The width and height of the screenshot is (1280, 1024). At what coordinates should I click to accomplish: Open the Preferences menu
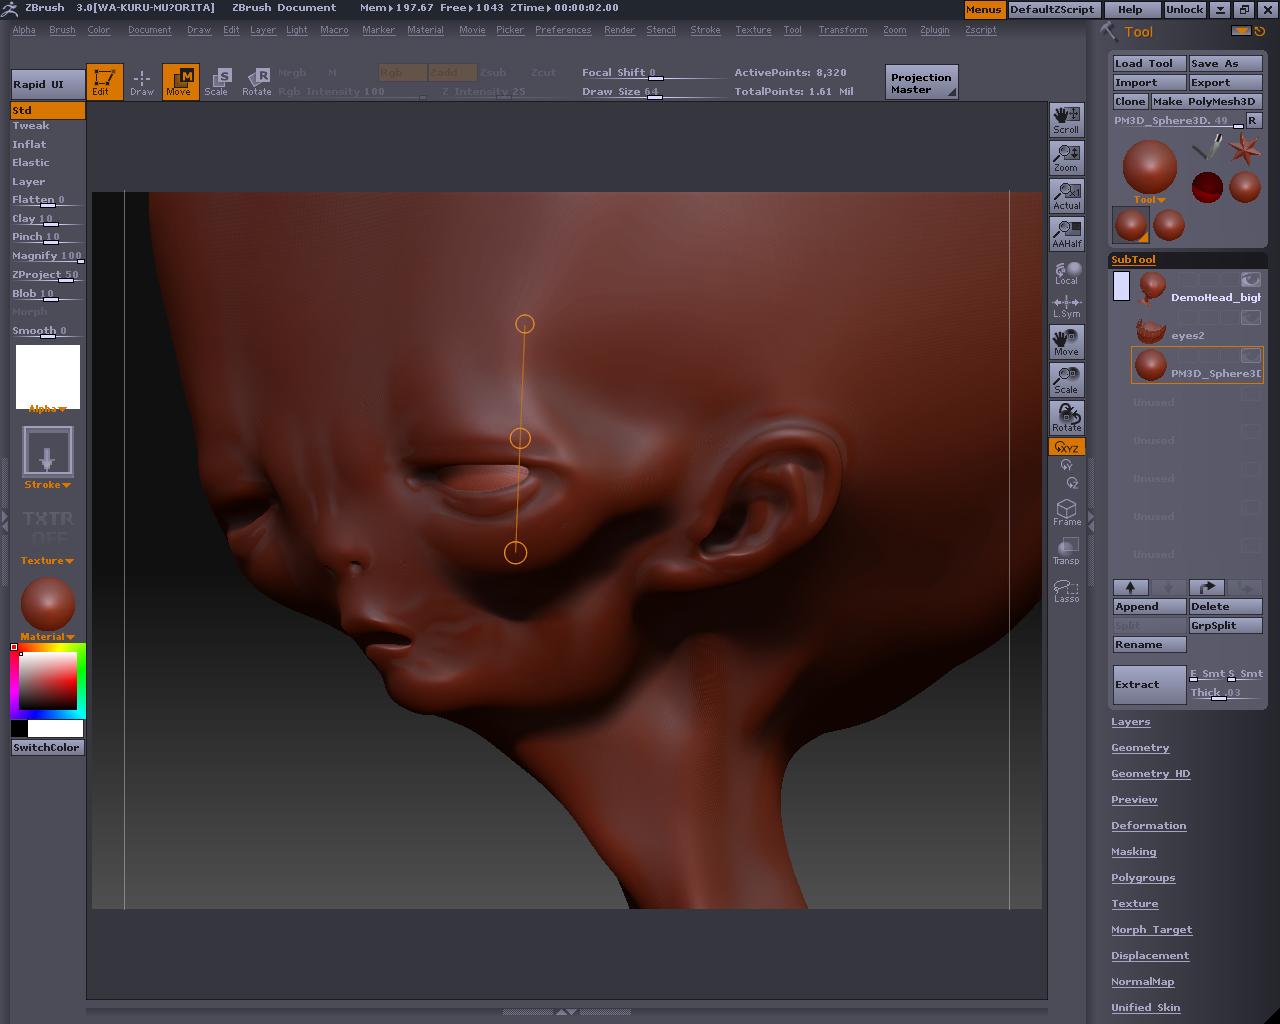tap(563, 30)
